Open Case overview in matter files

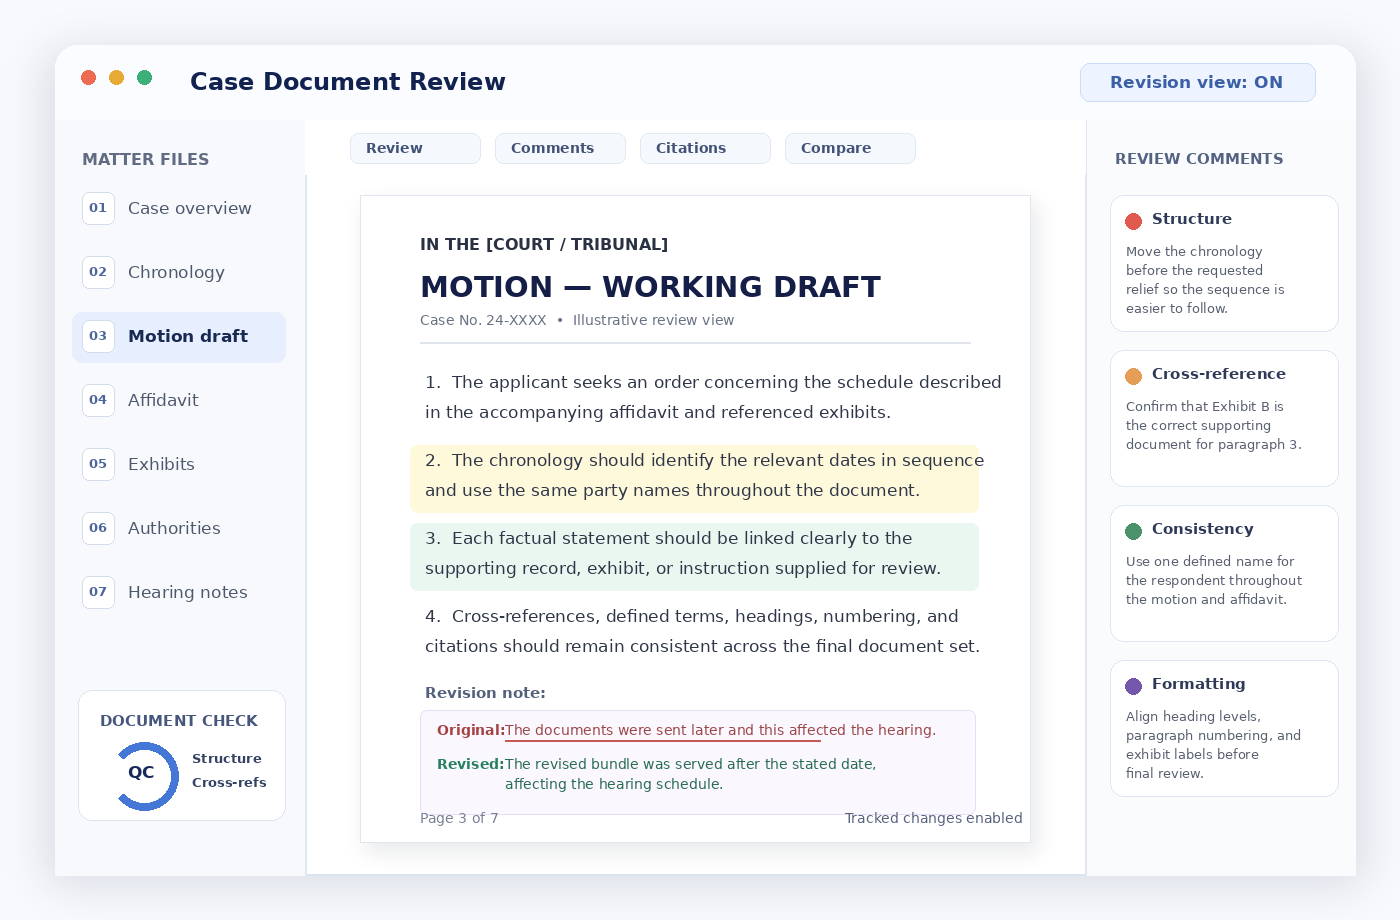click(x=179, y=208)
